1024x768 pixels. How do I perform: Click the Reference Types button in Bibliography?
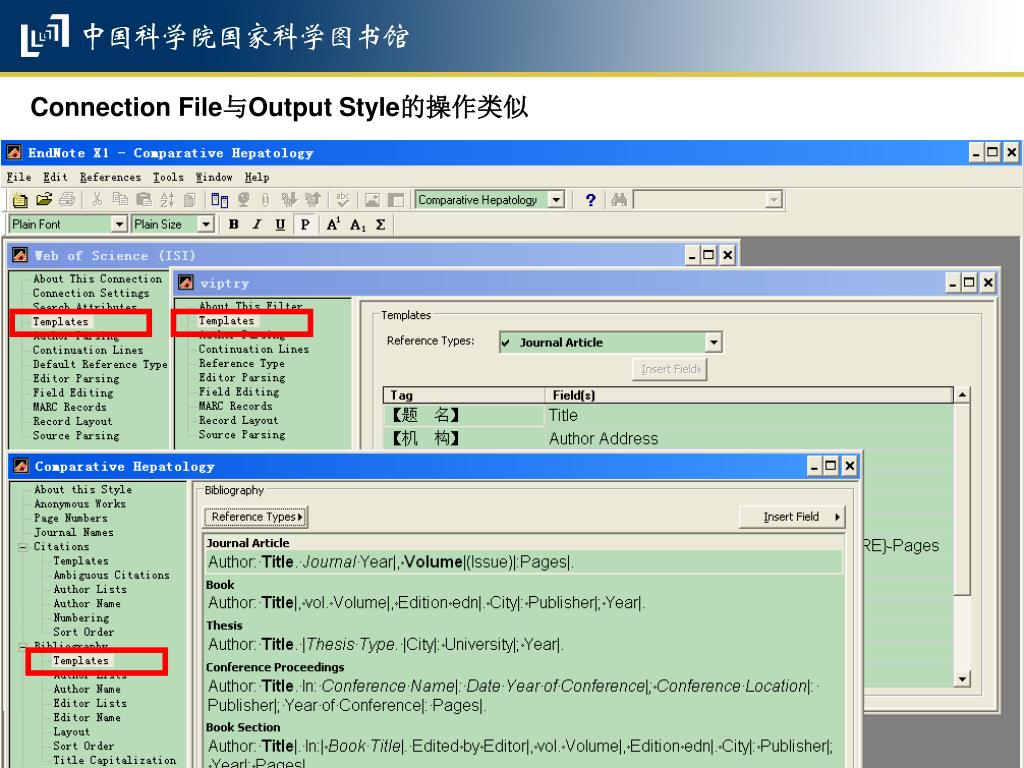pos(255,517)
